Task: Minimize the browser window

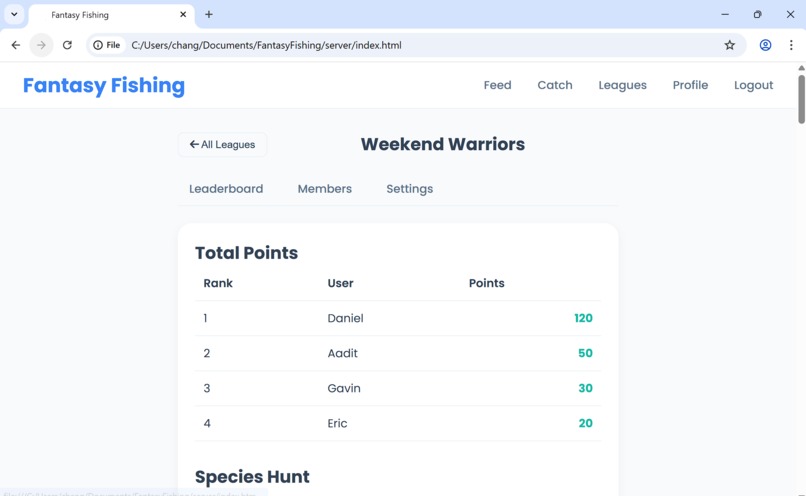Action: pos(725,14)
